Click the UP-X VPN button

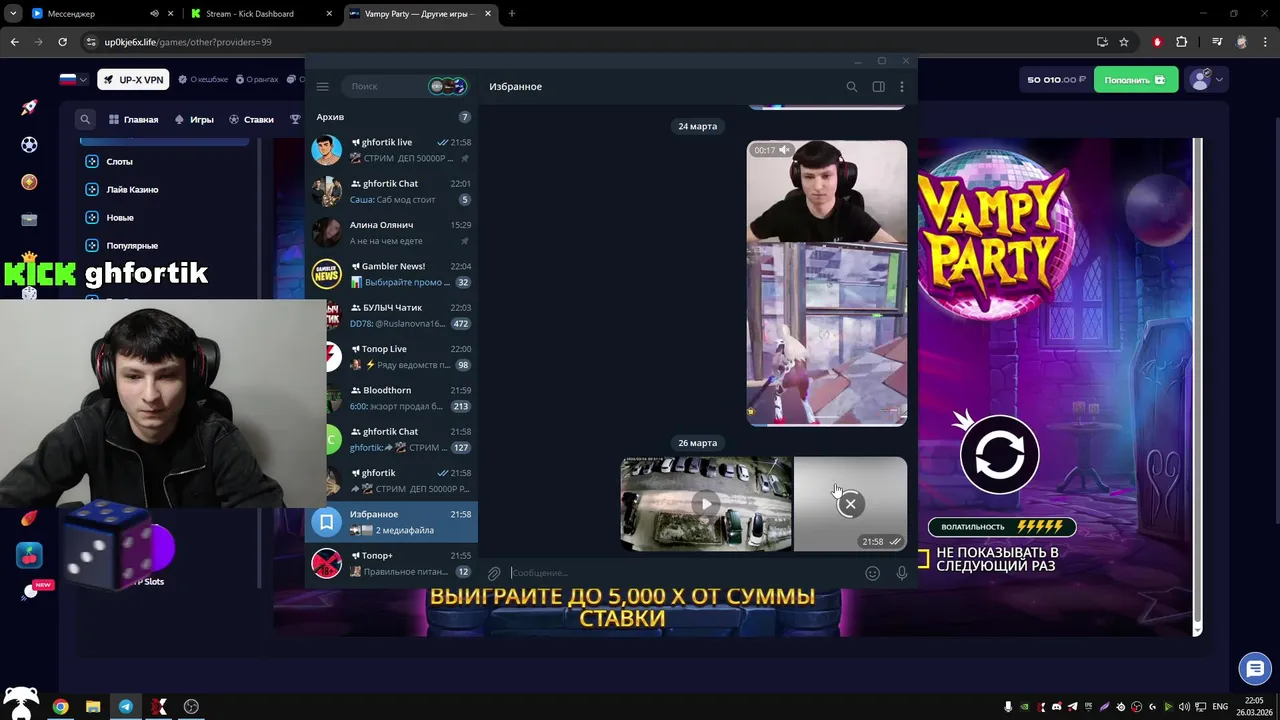tap(134, 80)
